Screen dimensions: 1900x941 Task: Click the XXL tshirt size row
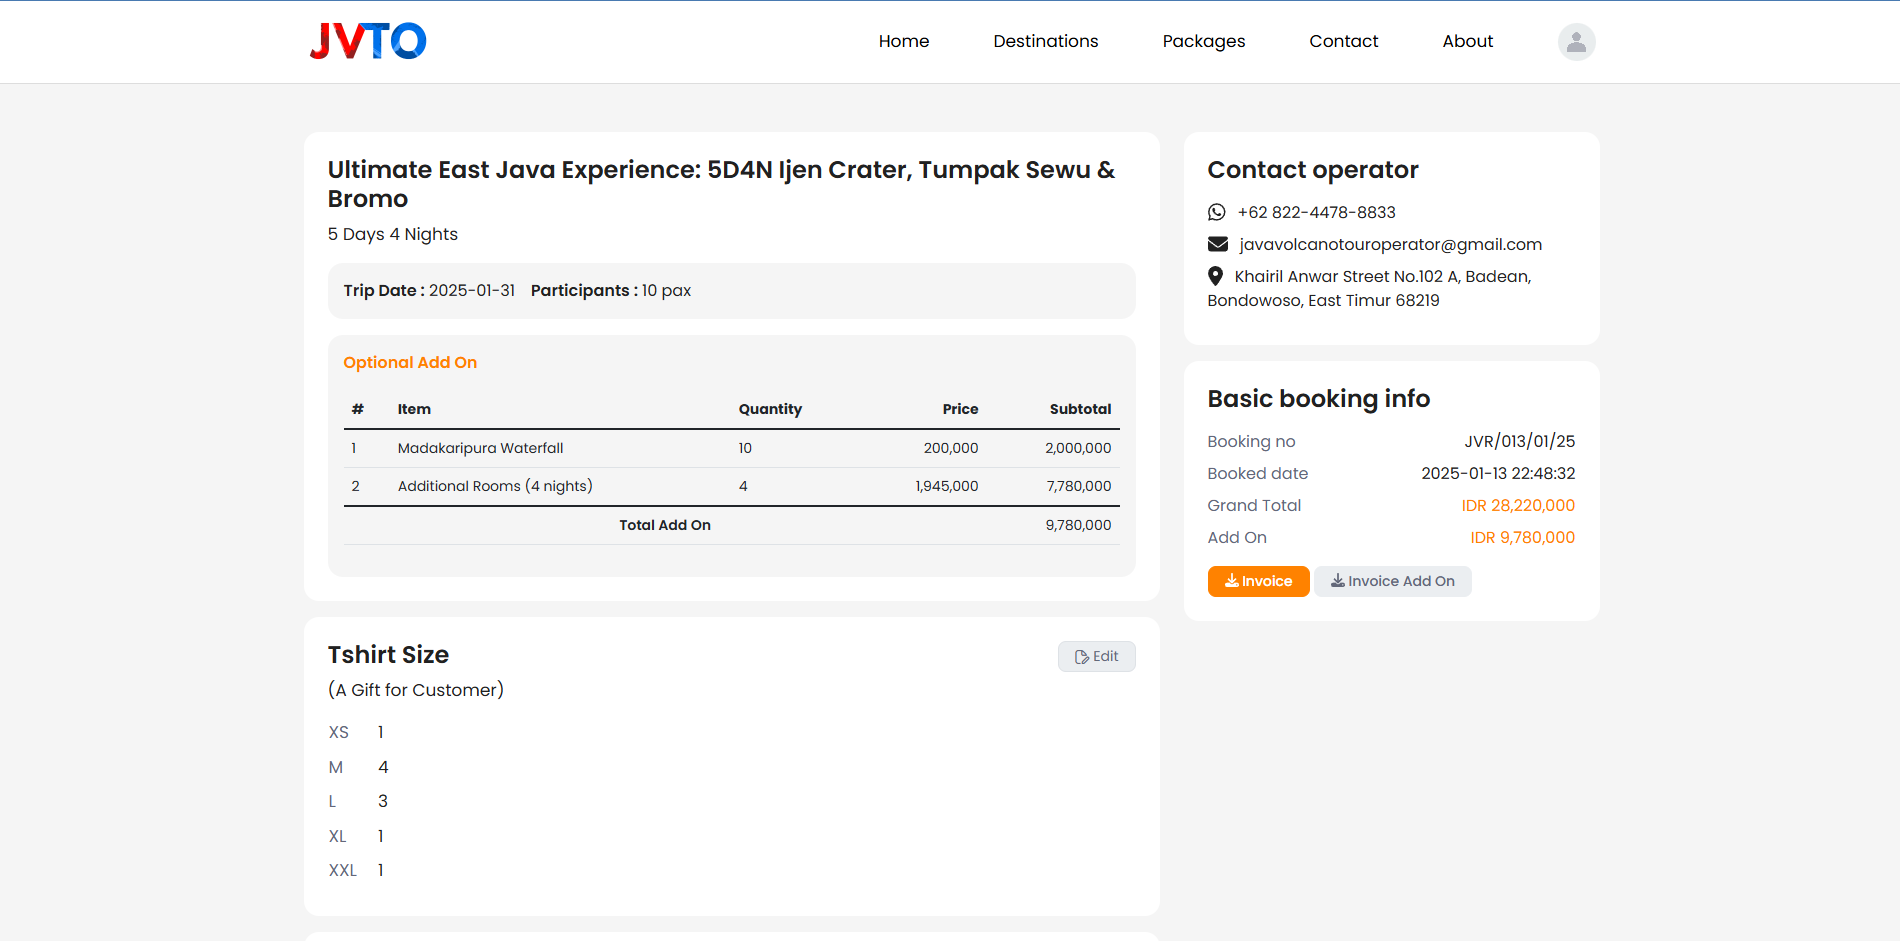click(357, 870)
